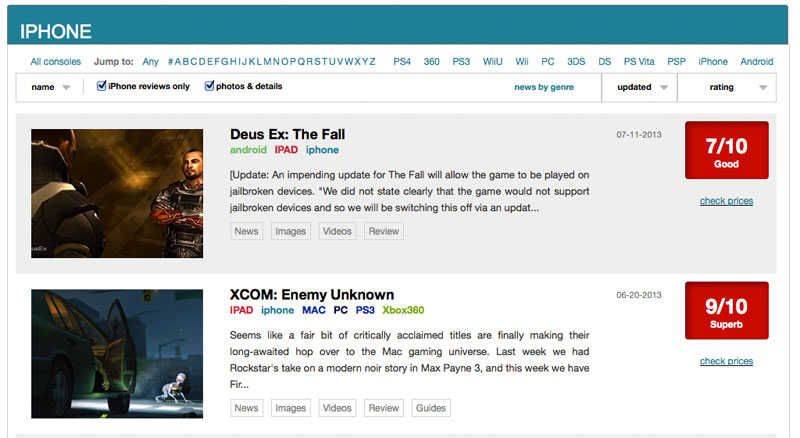The width and height of the screenshot is (800, 438).
Task: Open Videos button for Deus Ex
Action: pos(337,231)
